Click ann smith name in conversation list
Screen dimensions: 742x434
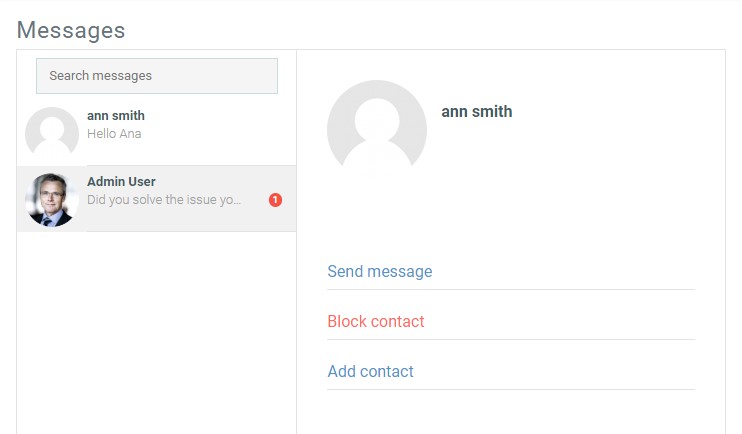pos(116,116)
